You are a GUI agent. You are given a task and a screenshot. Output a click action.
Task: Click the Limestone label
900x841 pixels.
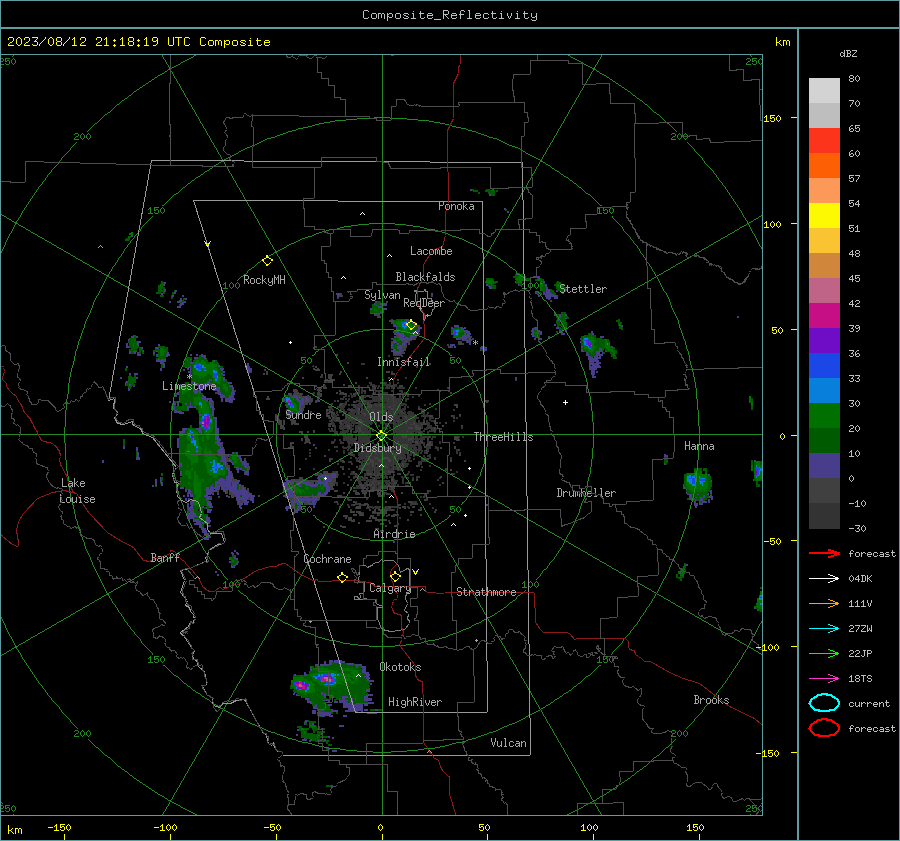(189, 386)
